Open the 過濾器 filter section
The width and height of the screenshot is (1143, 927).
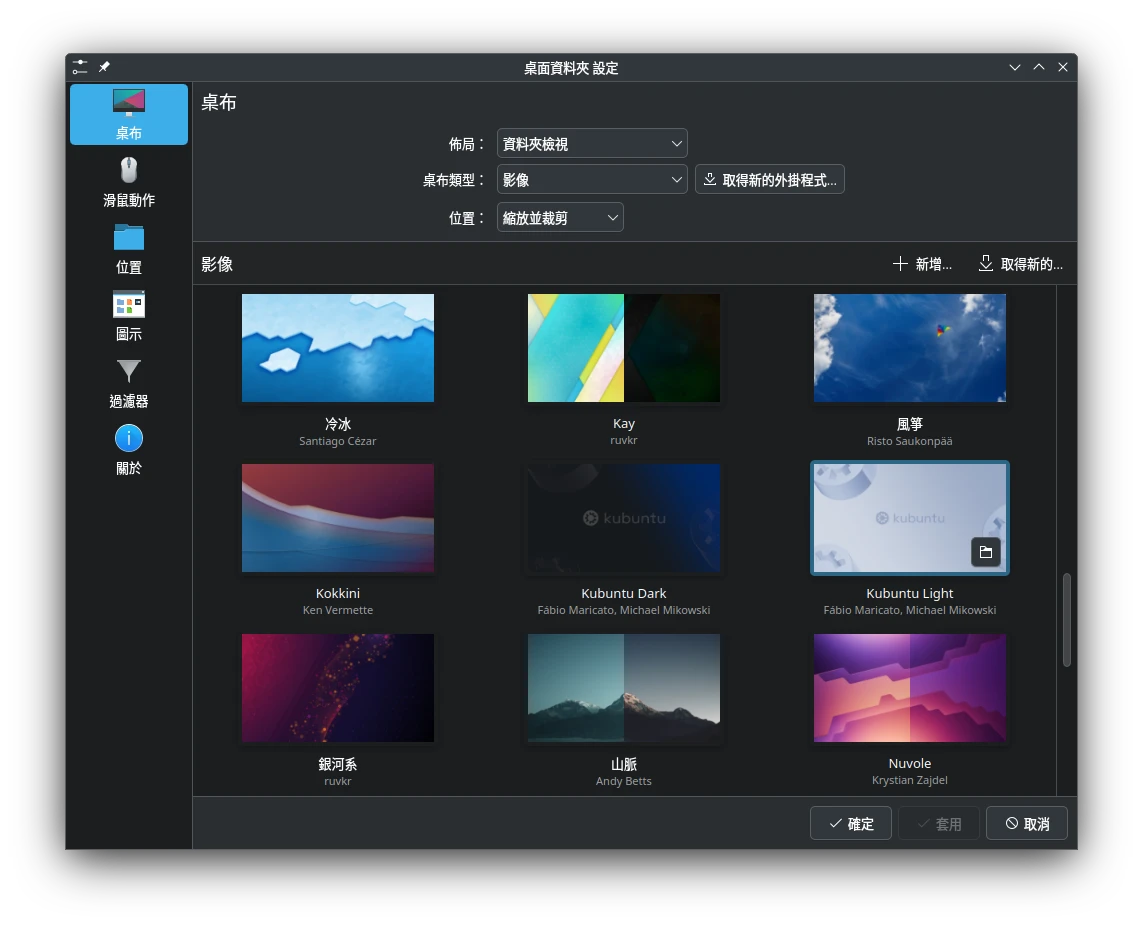pos(129,383)
